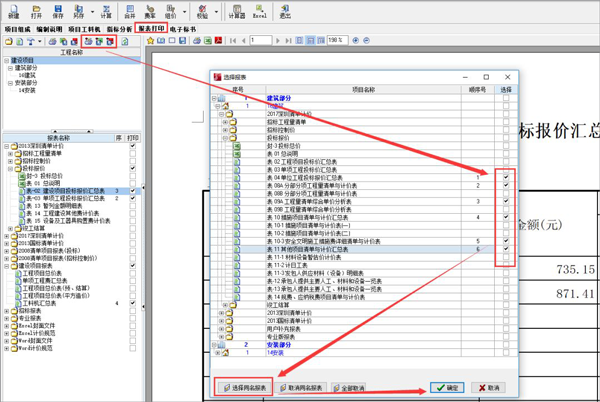Click the 打开 (Open) toolbar icon
This screenshot has width=600, height=402.
[x=36, y=11]
